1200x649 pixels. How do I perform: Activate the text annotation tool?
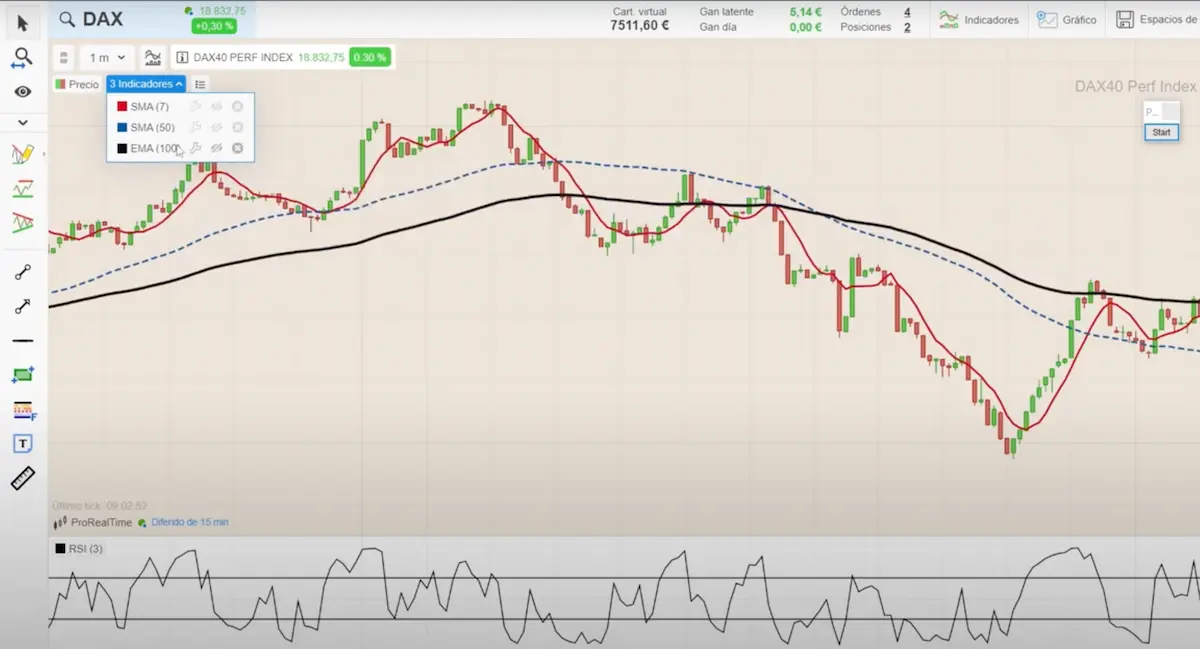[22, 443]
